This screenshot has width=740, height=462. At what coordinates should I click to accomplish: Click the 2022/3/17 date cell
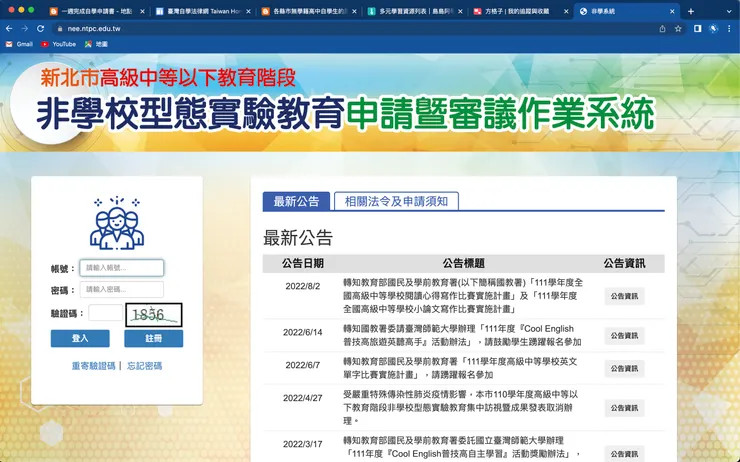click(x=303, y=444)
